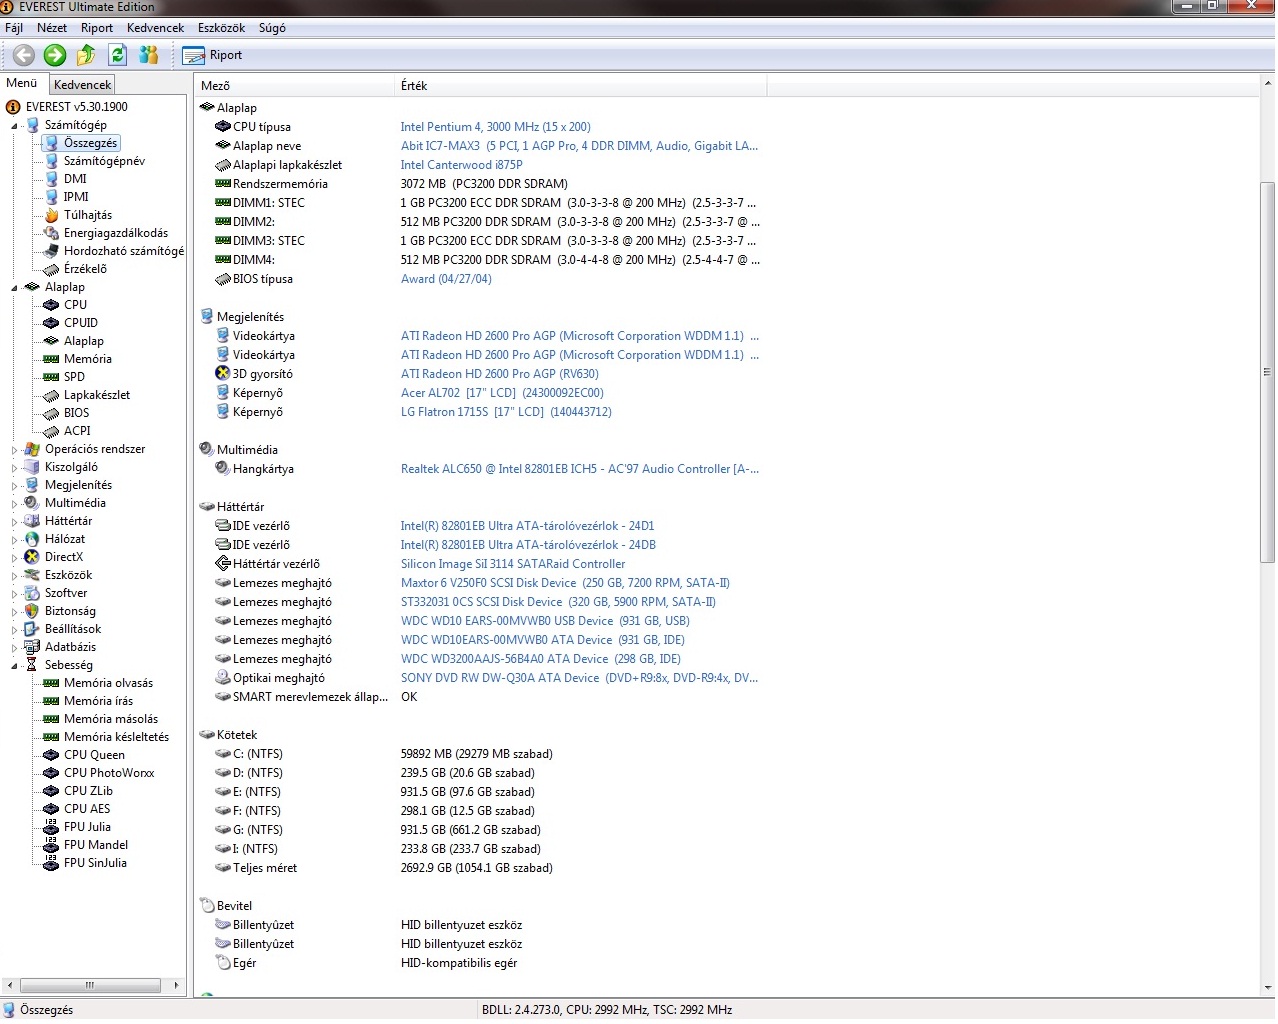Image resolution: width=1278 pixels, height=1024 pixels.
Task: Click the Érték column header
Action: coord(581,86)
